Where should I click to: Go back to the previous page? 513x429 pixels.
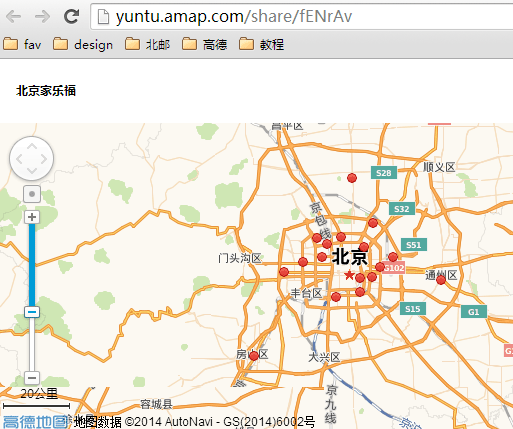coord(14,16)
